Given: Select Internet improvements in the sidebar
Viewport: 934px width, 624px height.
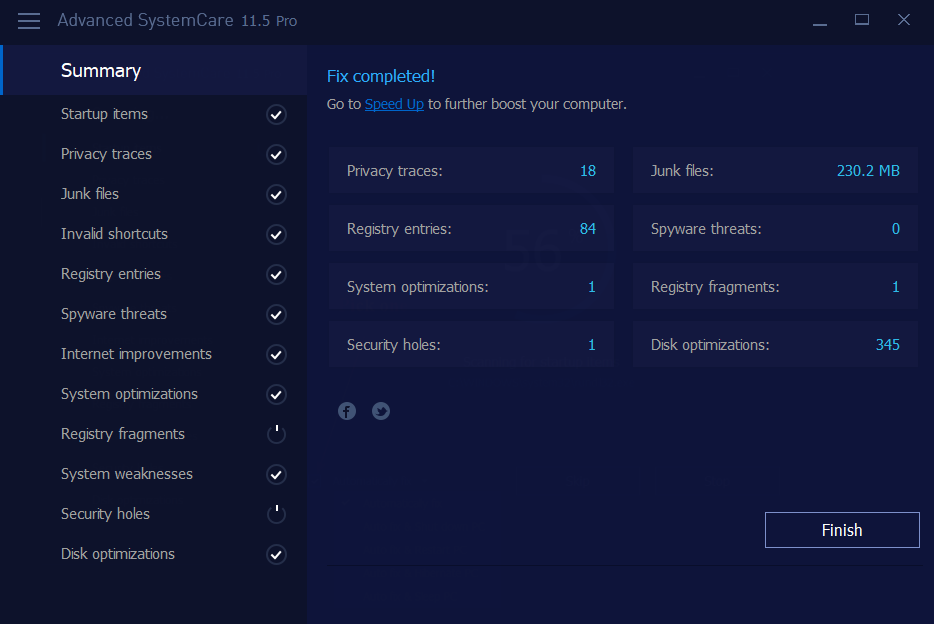Looking at the screenshot, I should 136,354.
